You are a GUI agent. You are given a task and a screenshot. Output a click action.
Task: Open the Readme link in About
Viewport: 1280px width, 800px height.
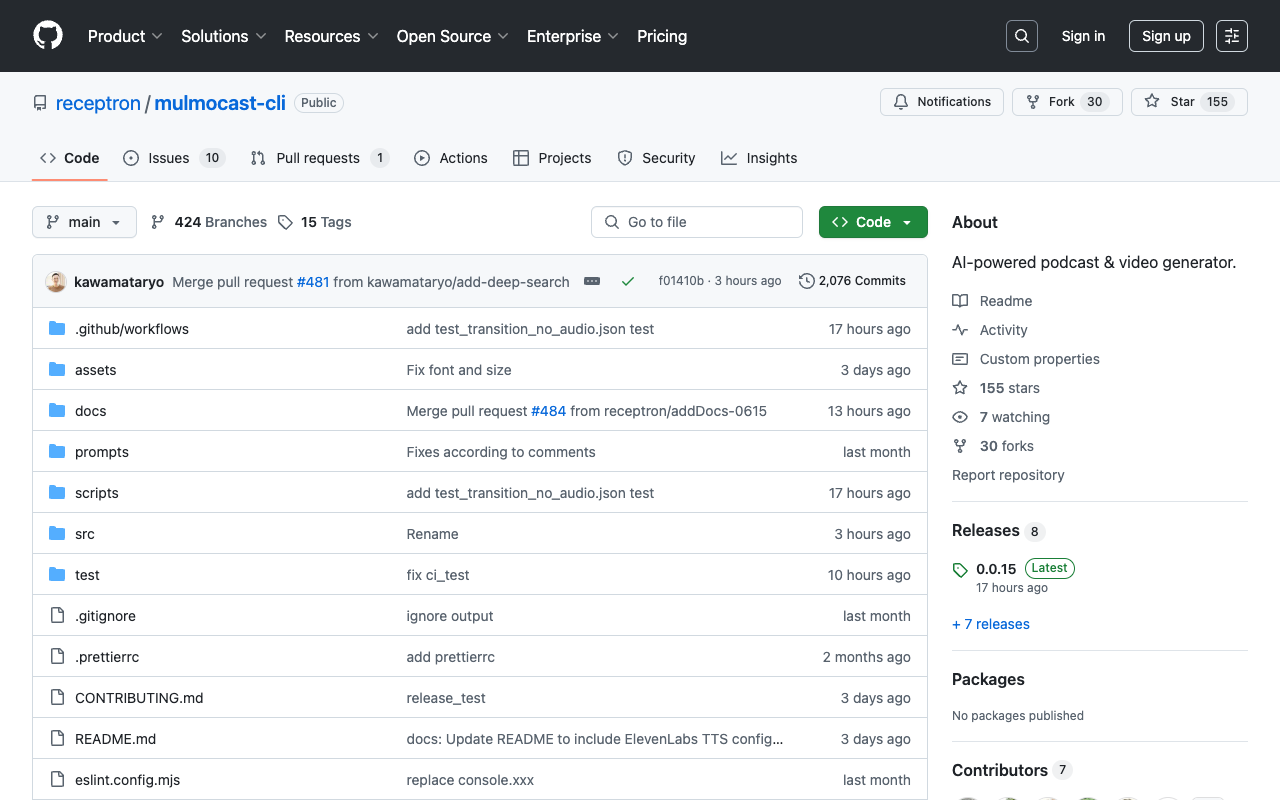pyautogui.click(x=992, y=301)
